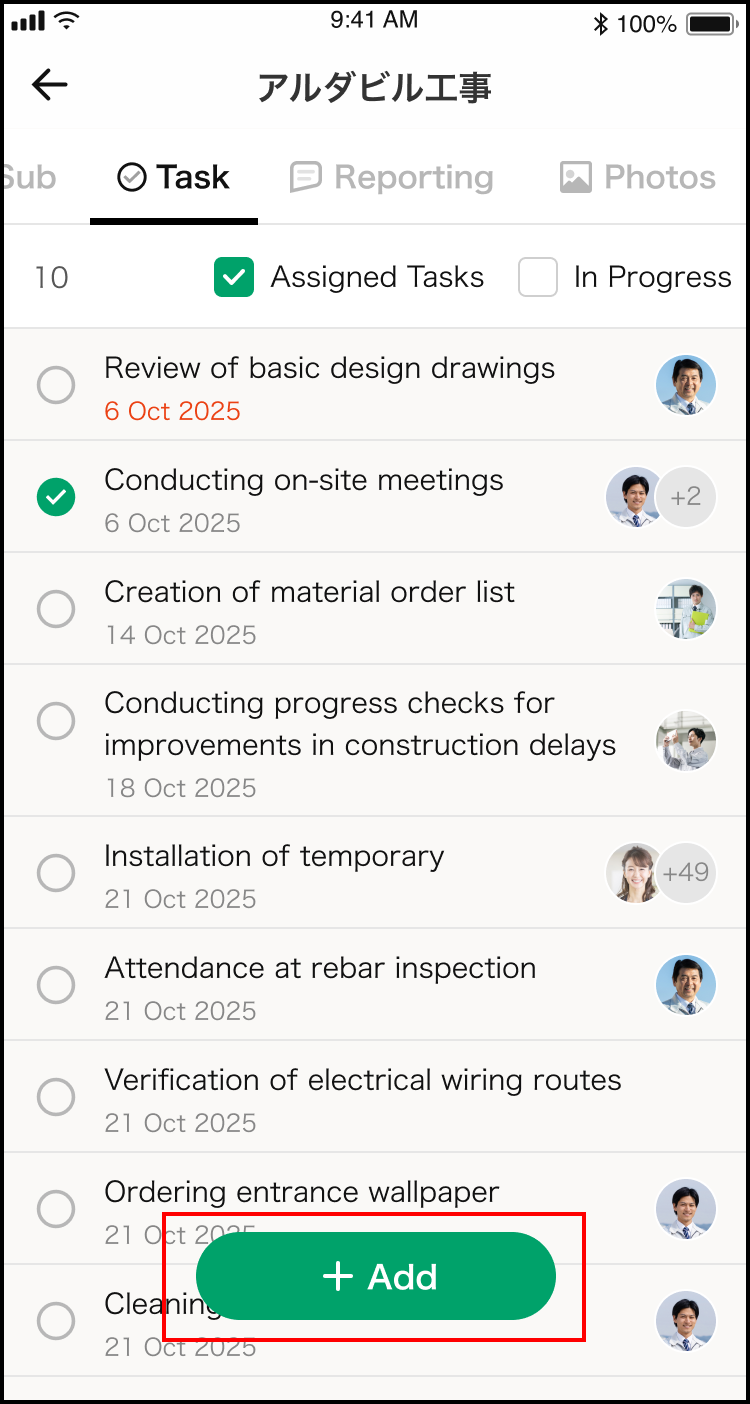Open assignee avatar for basic design drawings task

click(x=686, y=385)
